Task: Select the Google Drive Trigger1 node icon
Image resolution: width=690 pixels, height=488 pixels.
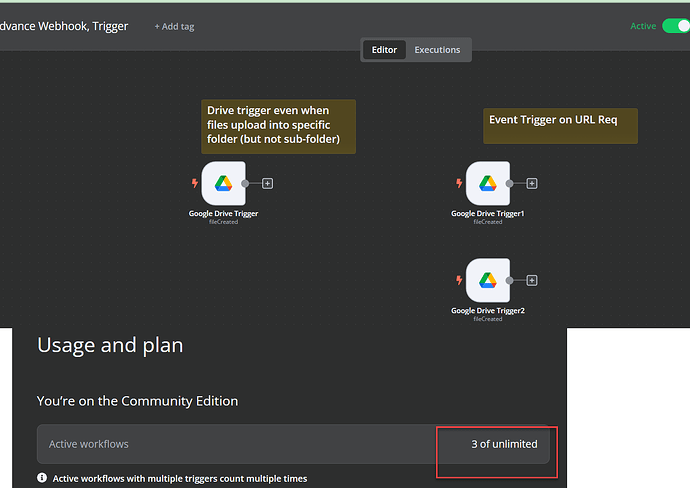Action: coord(487,183)
